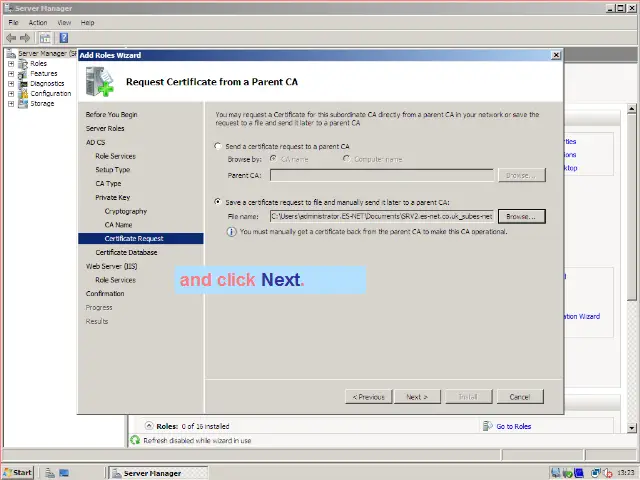
Task: Click the Storage node icon in tree
Action: [x=23, y=104]
